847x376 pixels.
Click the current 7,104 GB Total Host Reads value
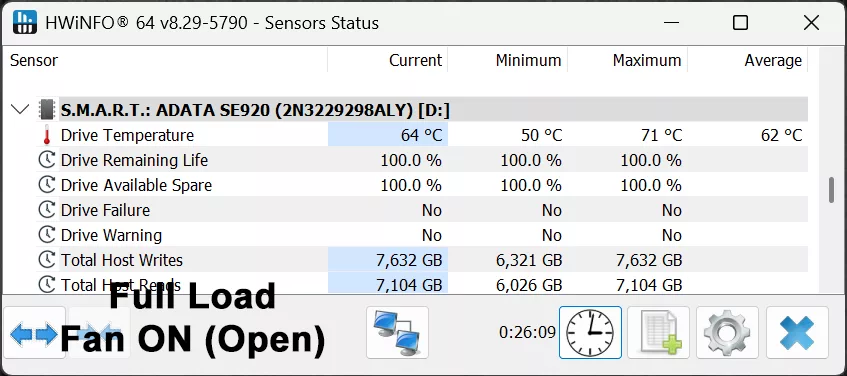[409, 285]
